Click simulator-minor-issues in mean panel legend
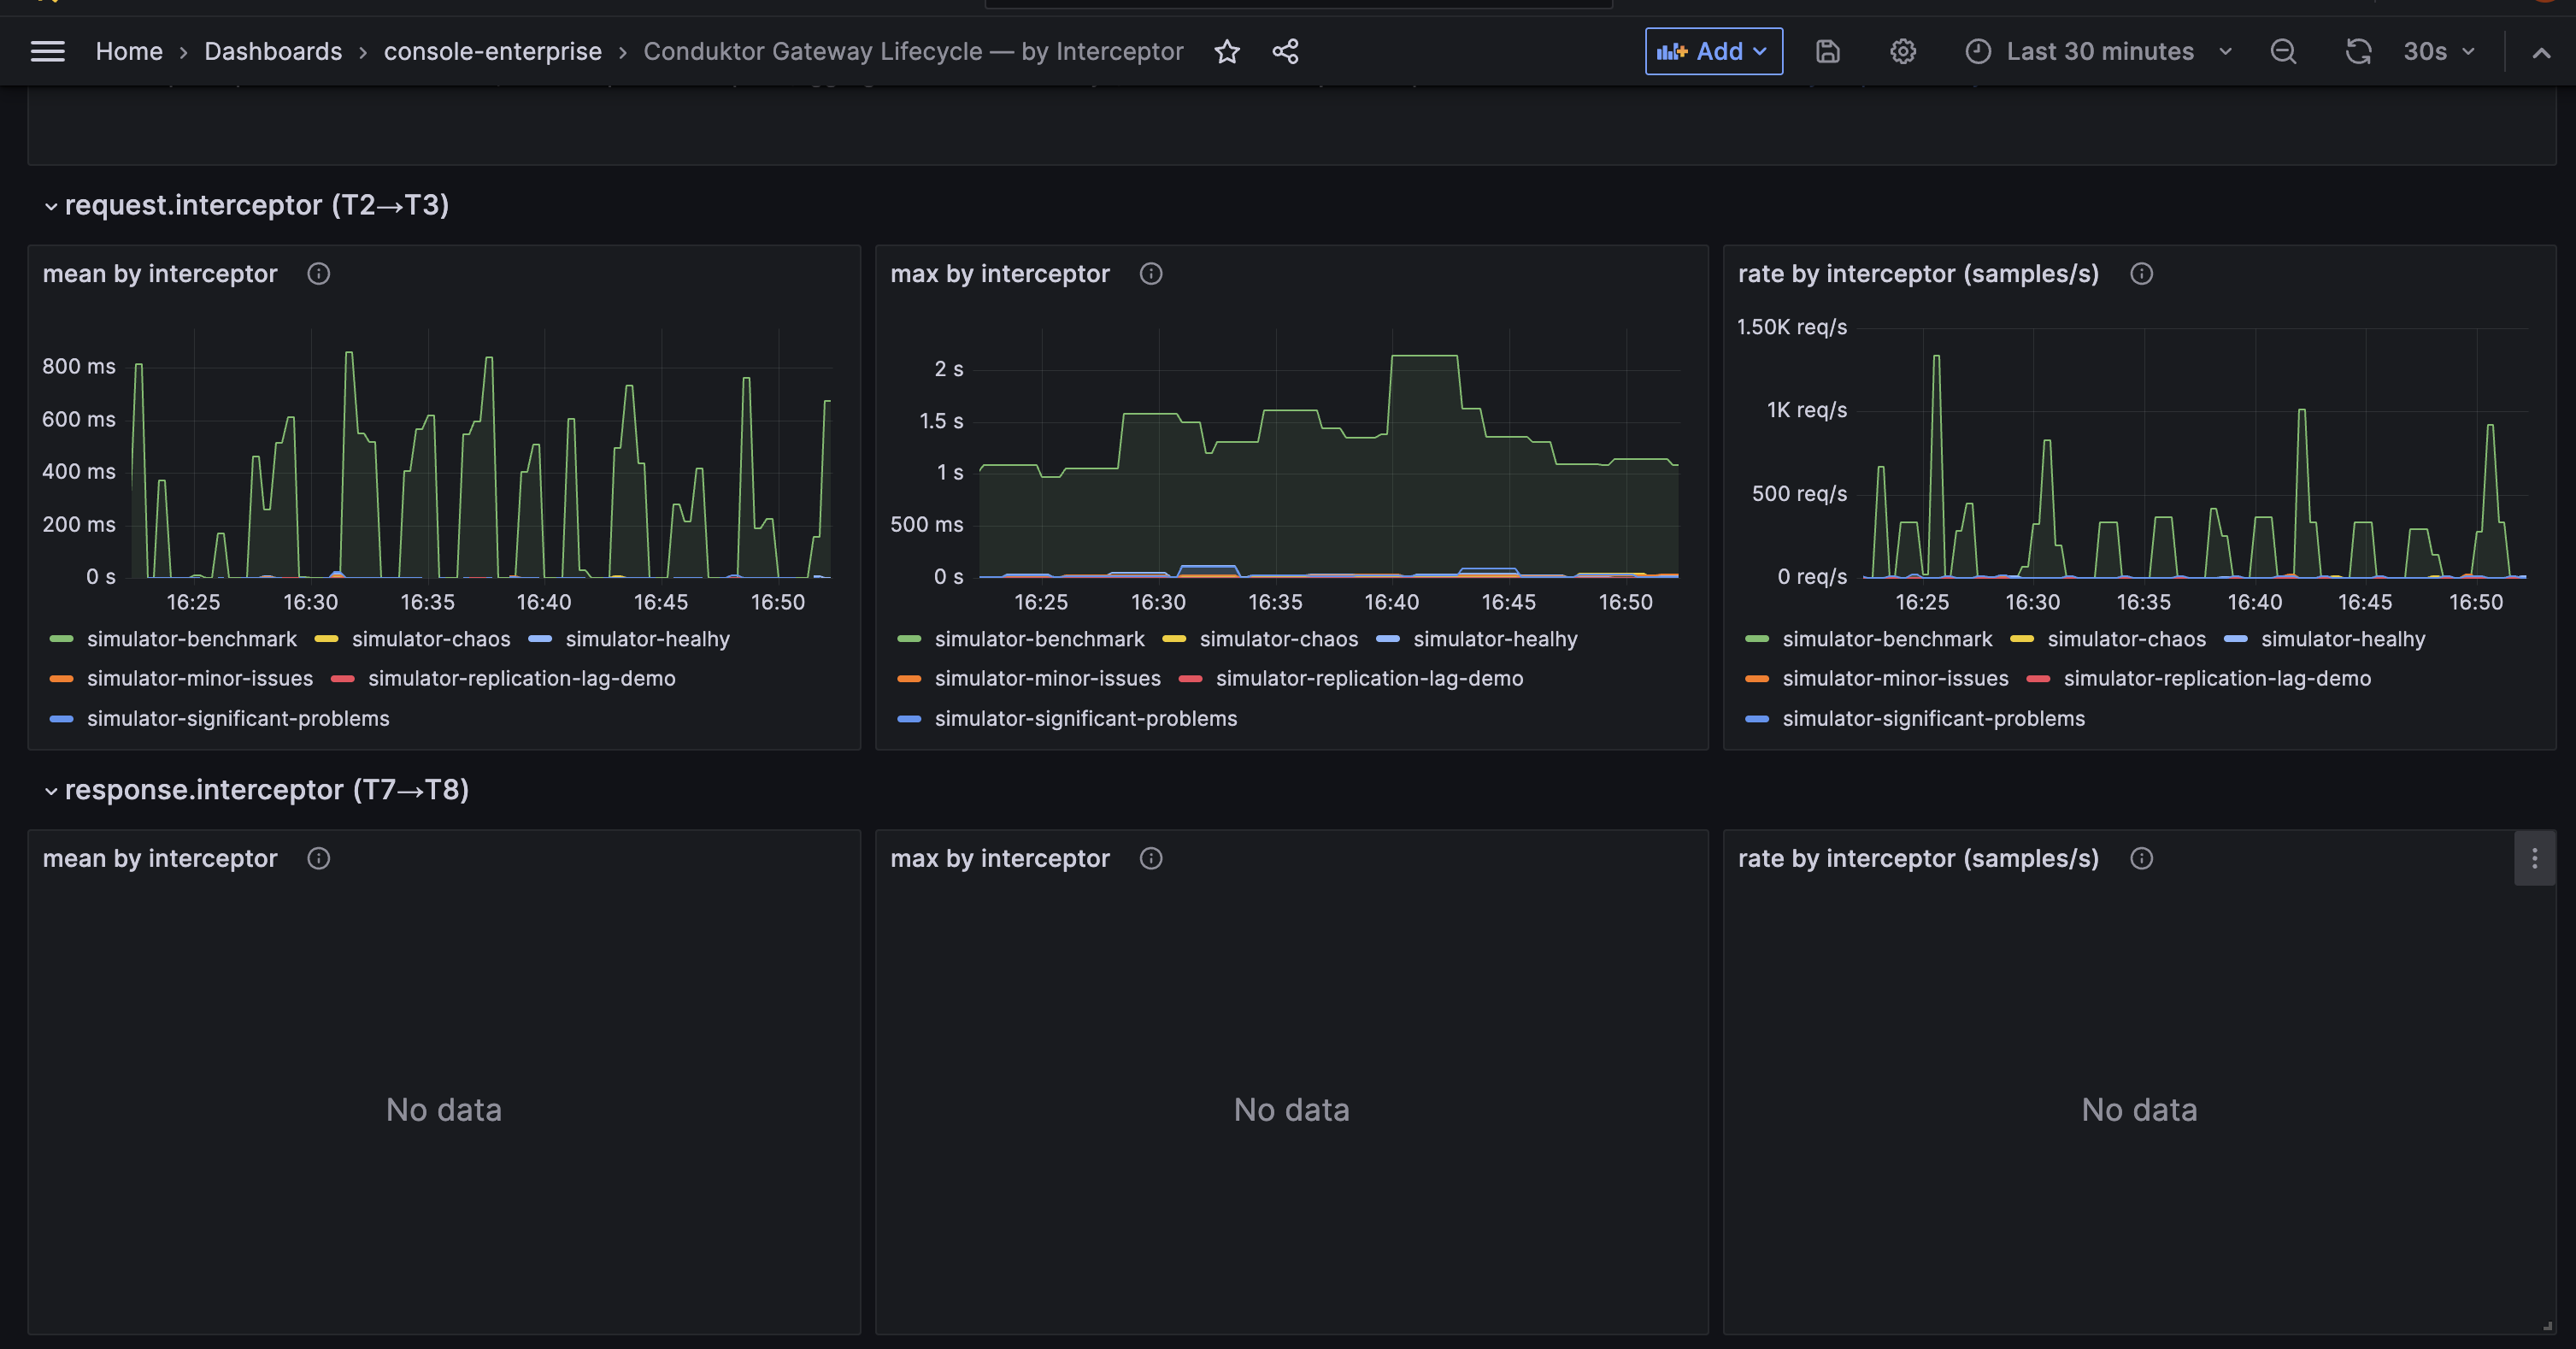2576x1349 pixels. (200, 679)
